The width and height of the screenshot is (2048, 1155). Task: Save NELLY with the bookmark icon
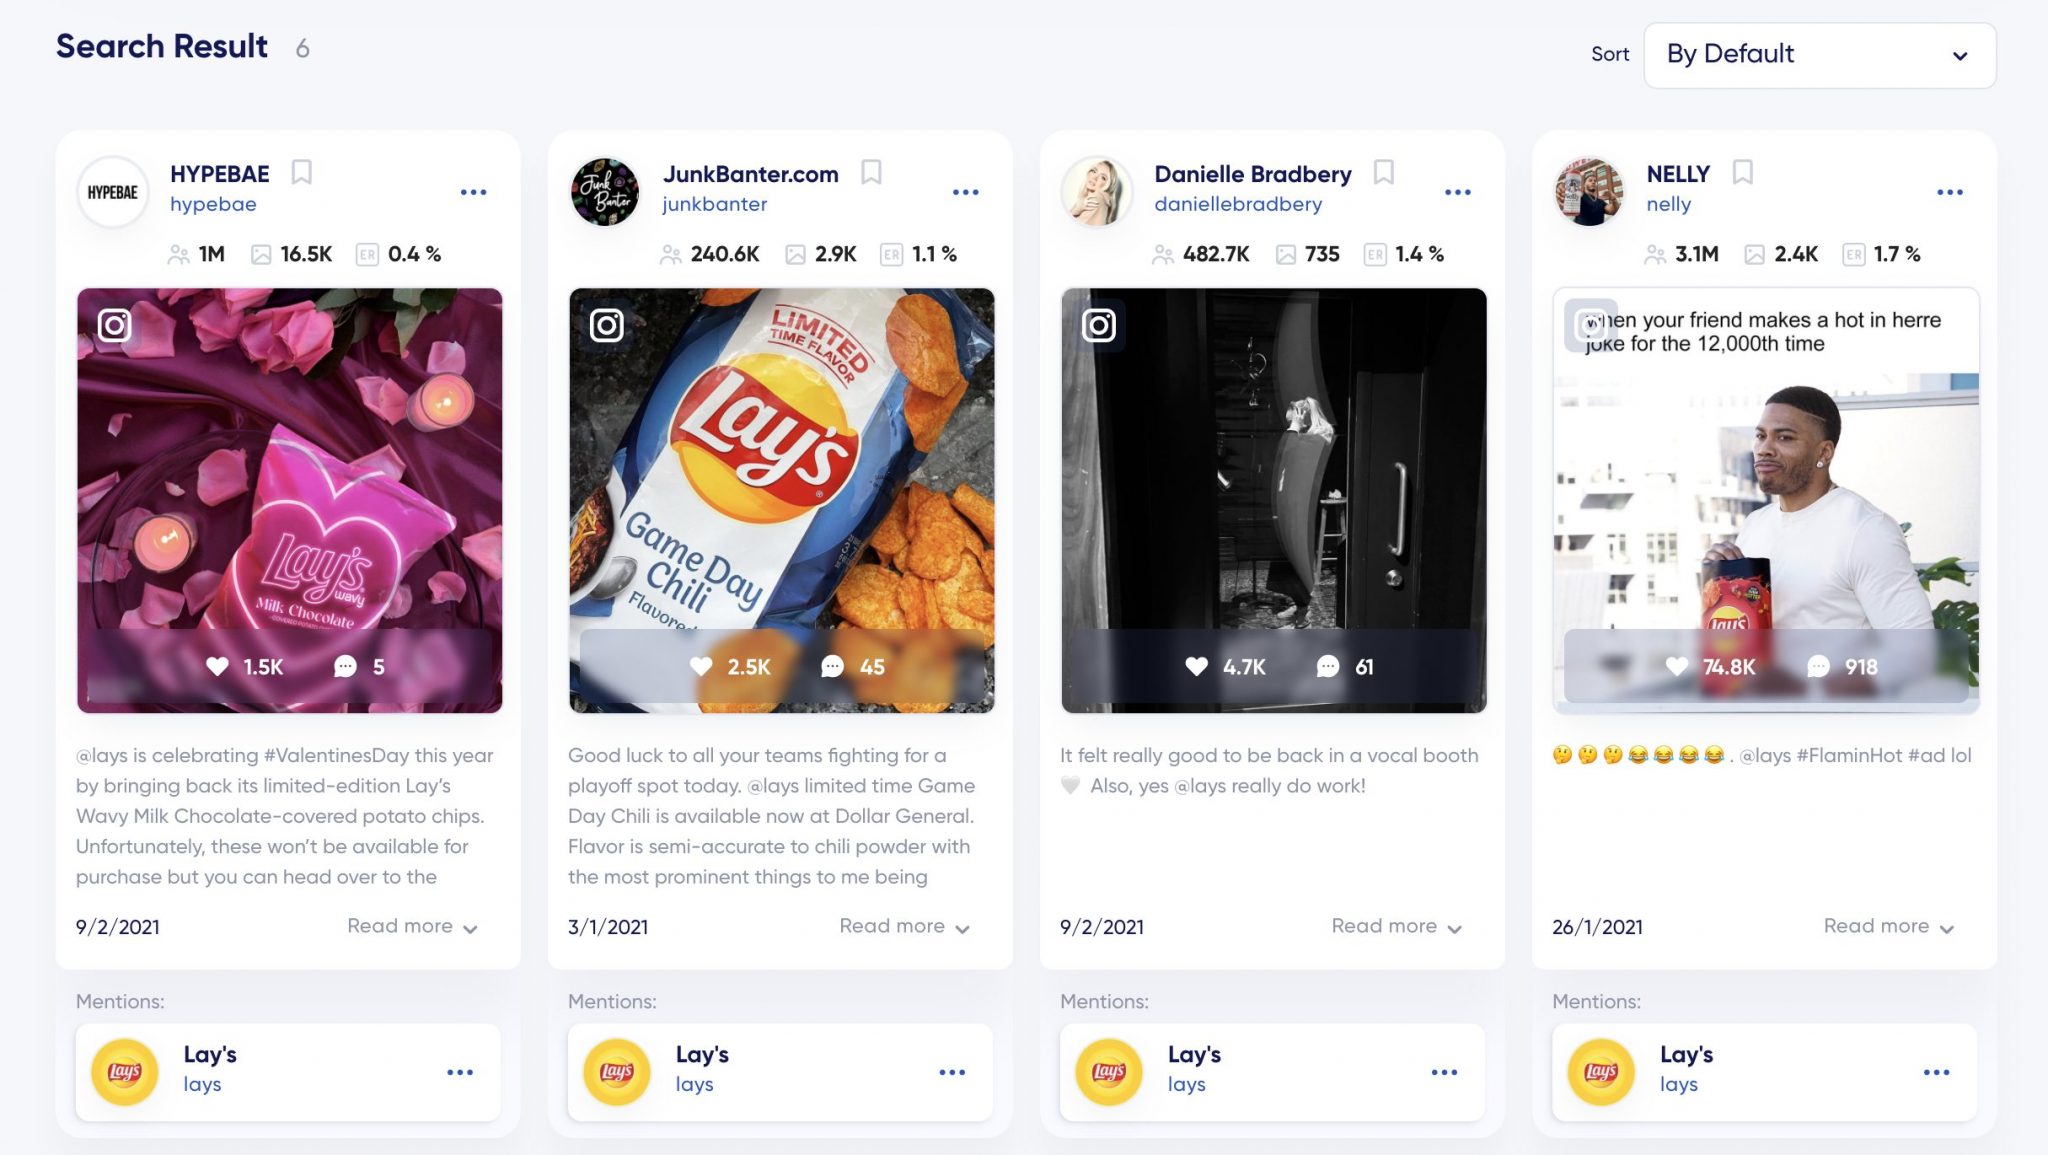click(x=1742, y=173)
